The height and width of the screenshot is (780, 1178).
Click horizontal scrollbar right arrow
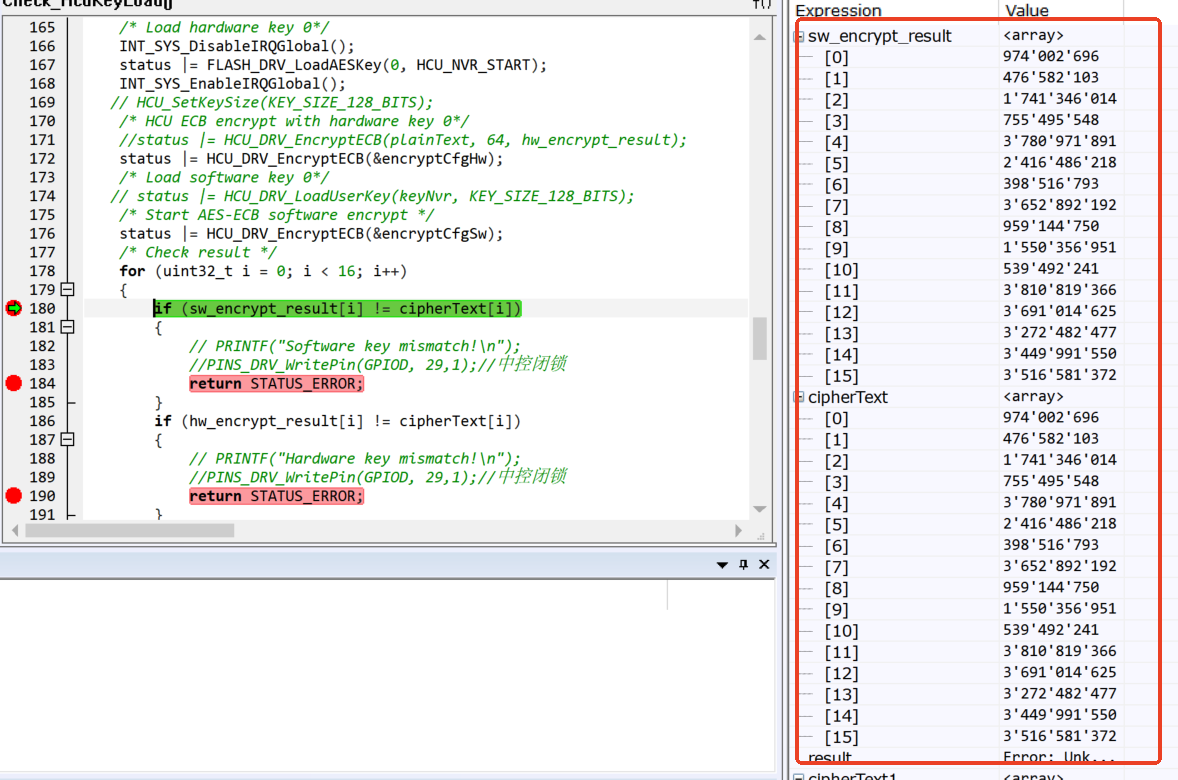739,531
